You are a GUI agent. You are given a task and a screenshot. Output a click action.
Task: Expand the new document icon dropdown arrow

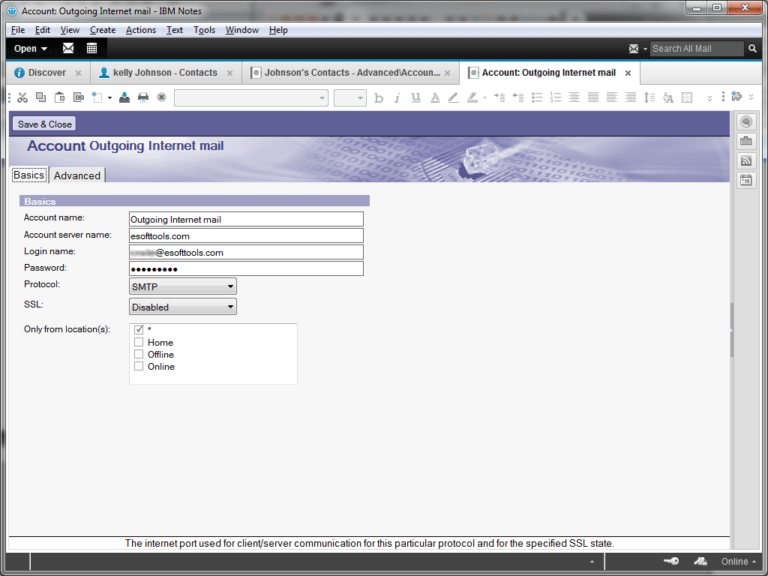(x=110, y=98)
